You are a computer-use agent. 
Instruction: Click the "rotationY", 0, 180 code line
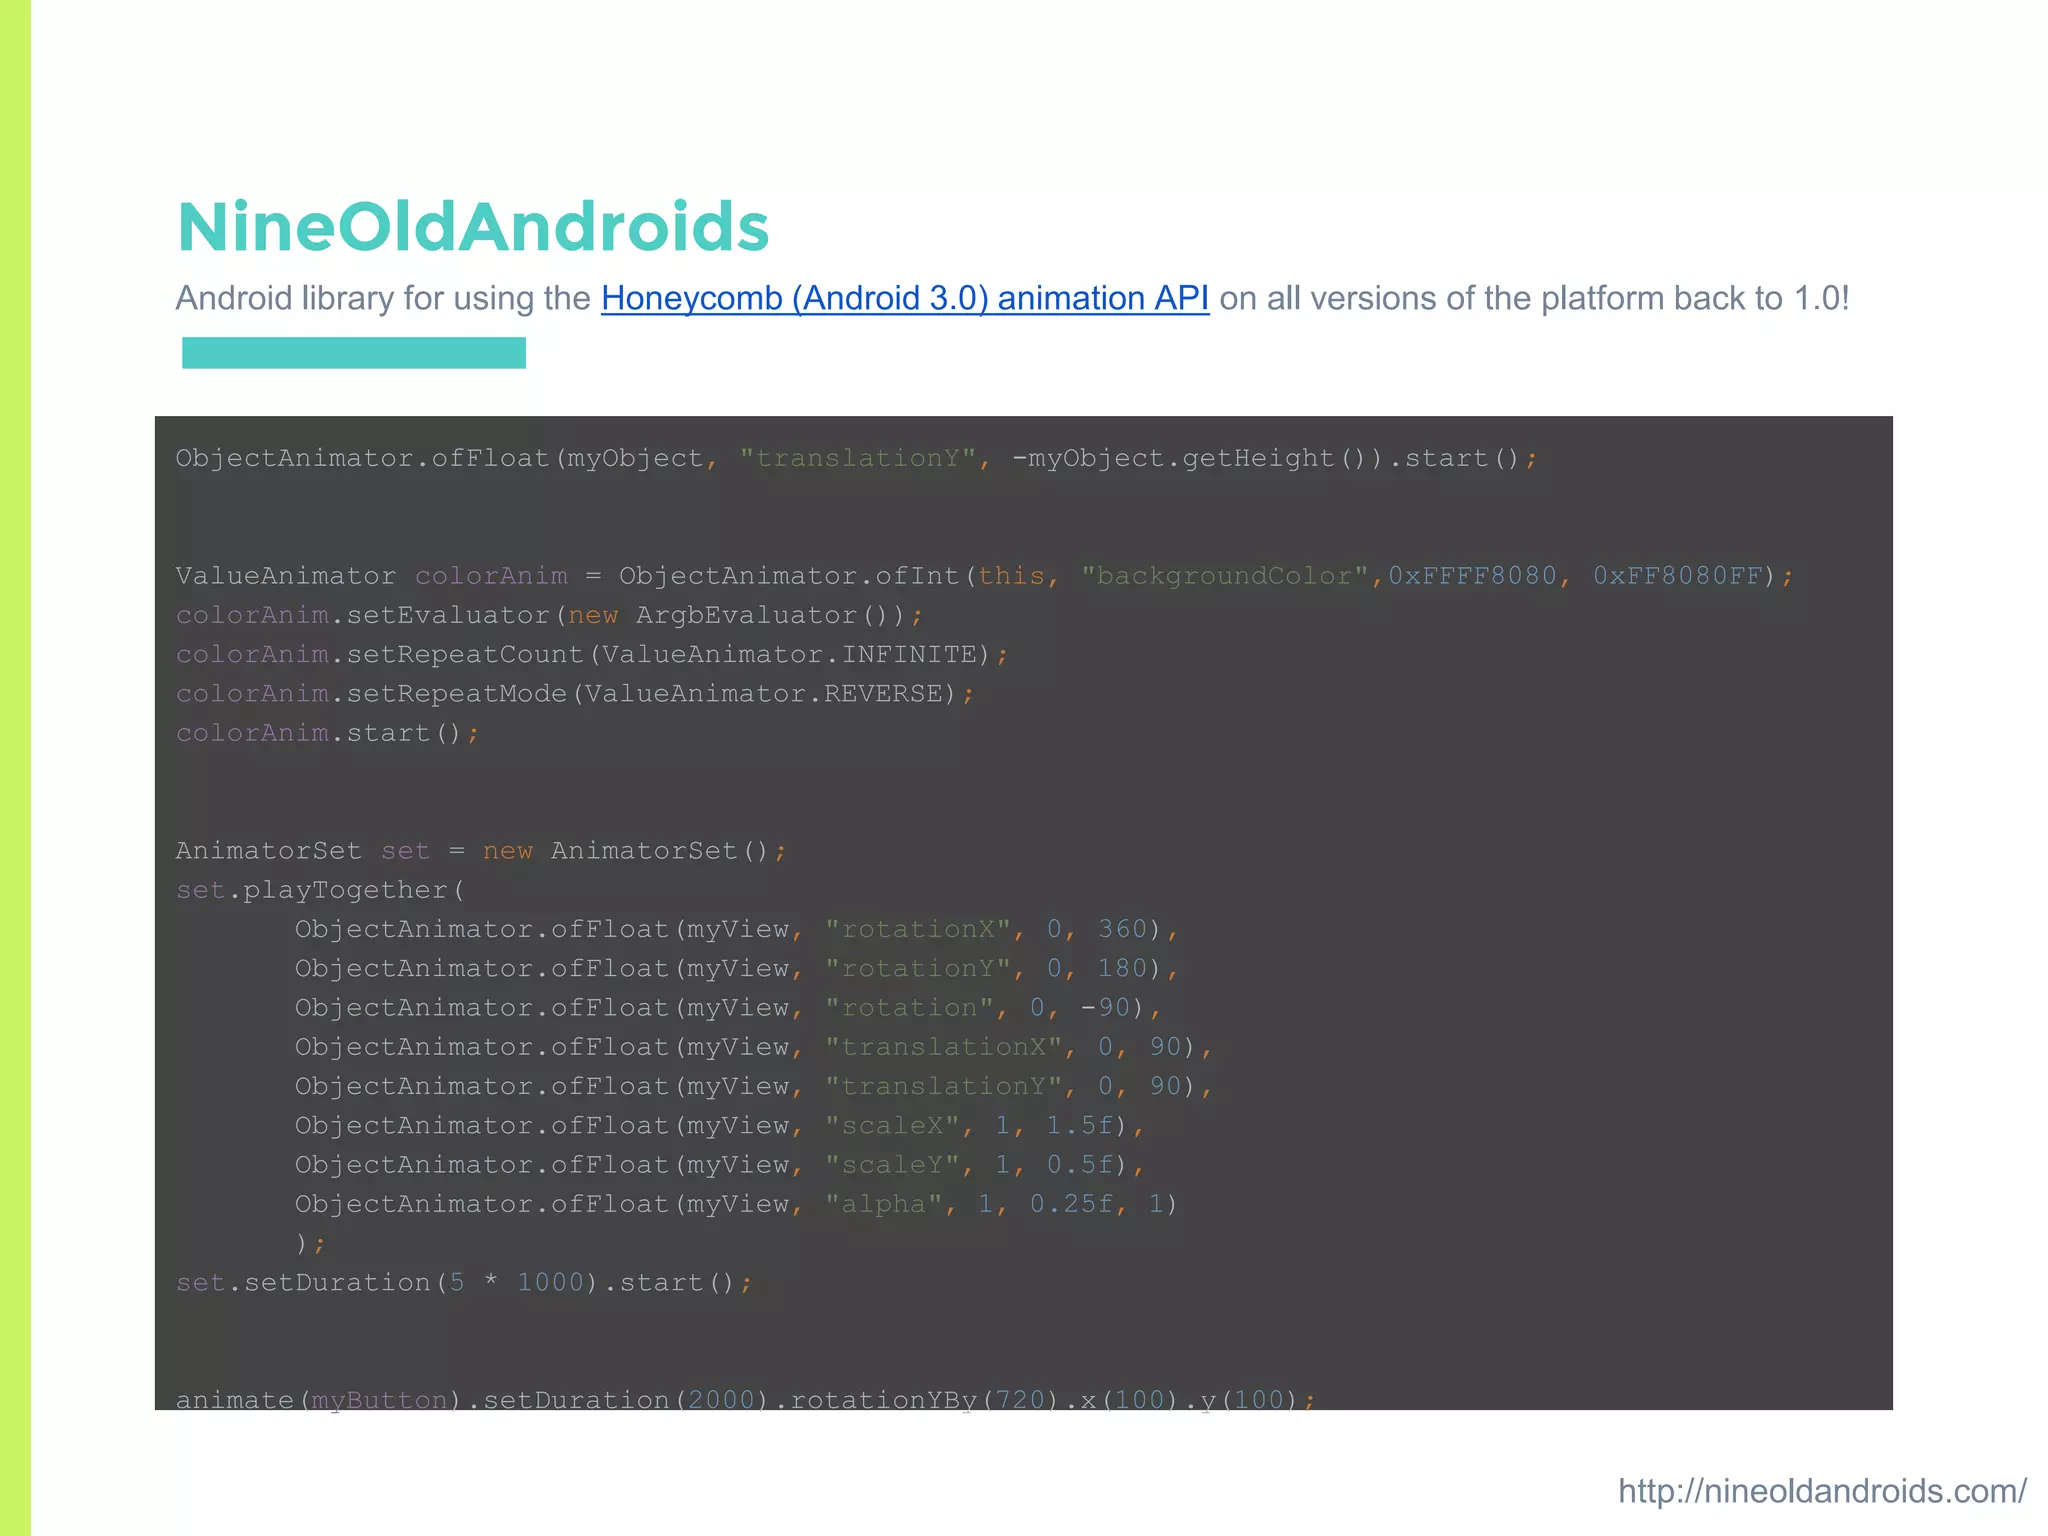click(737, 968)
